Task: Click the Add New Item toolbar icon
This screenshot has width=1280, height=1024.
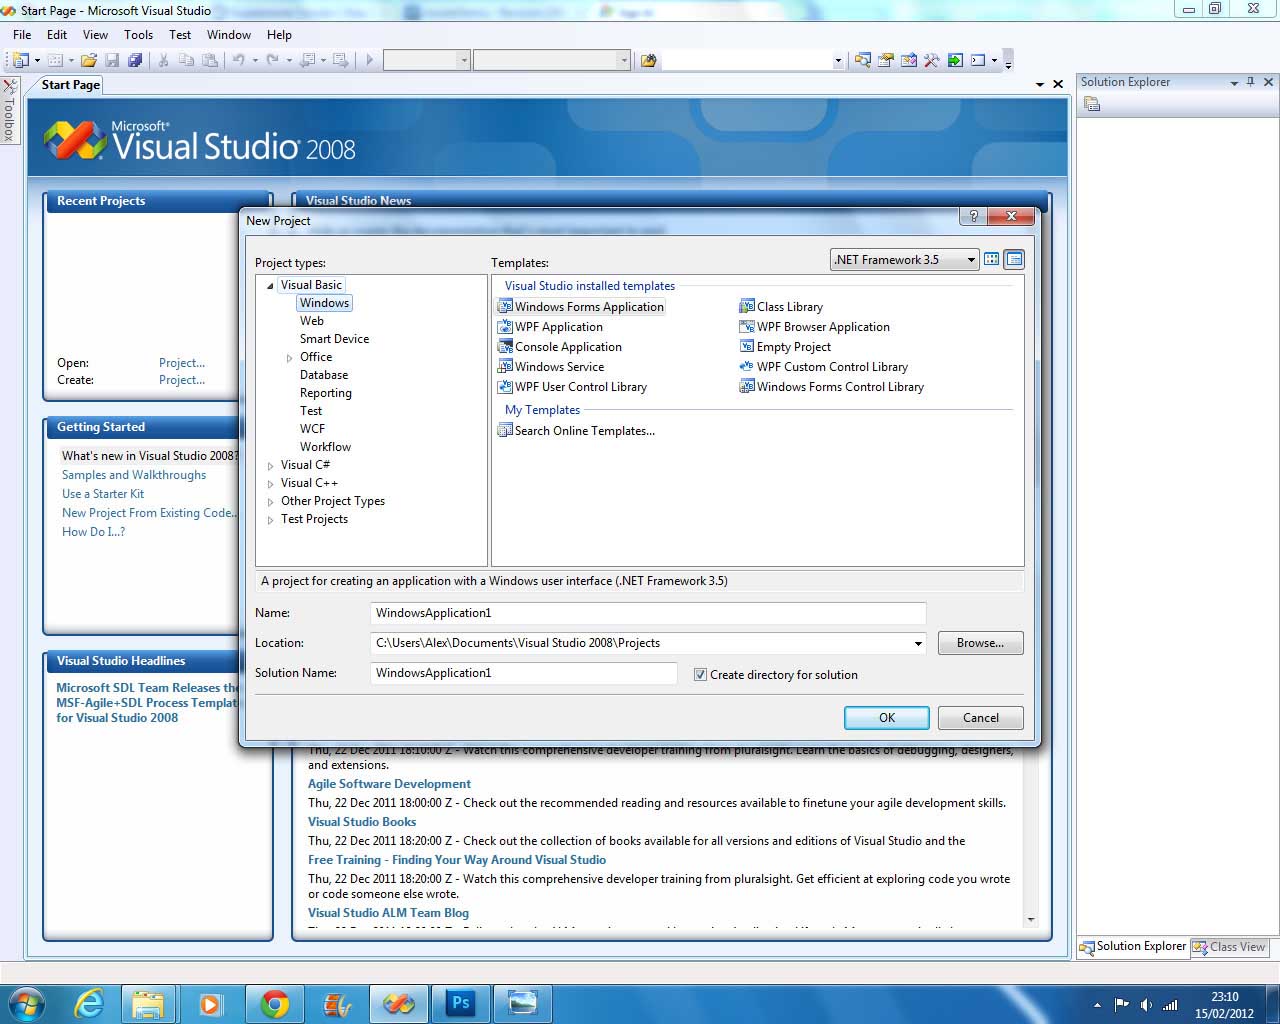Action: click(55, 60)
